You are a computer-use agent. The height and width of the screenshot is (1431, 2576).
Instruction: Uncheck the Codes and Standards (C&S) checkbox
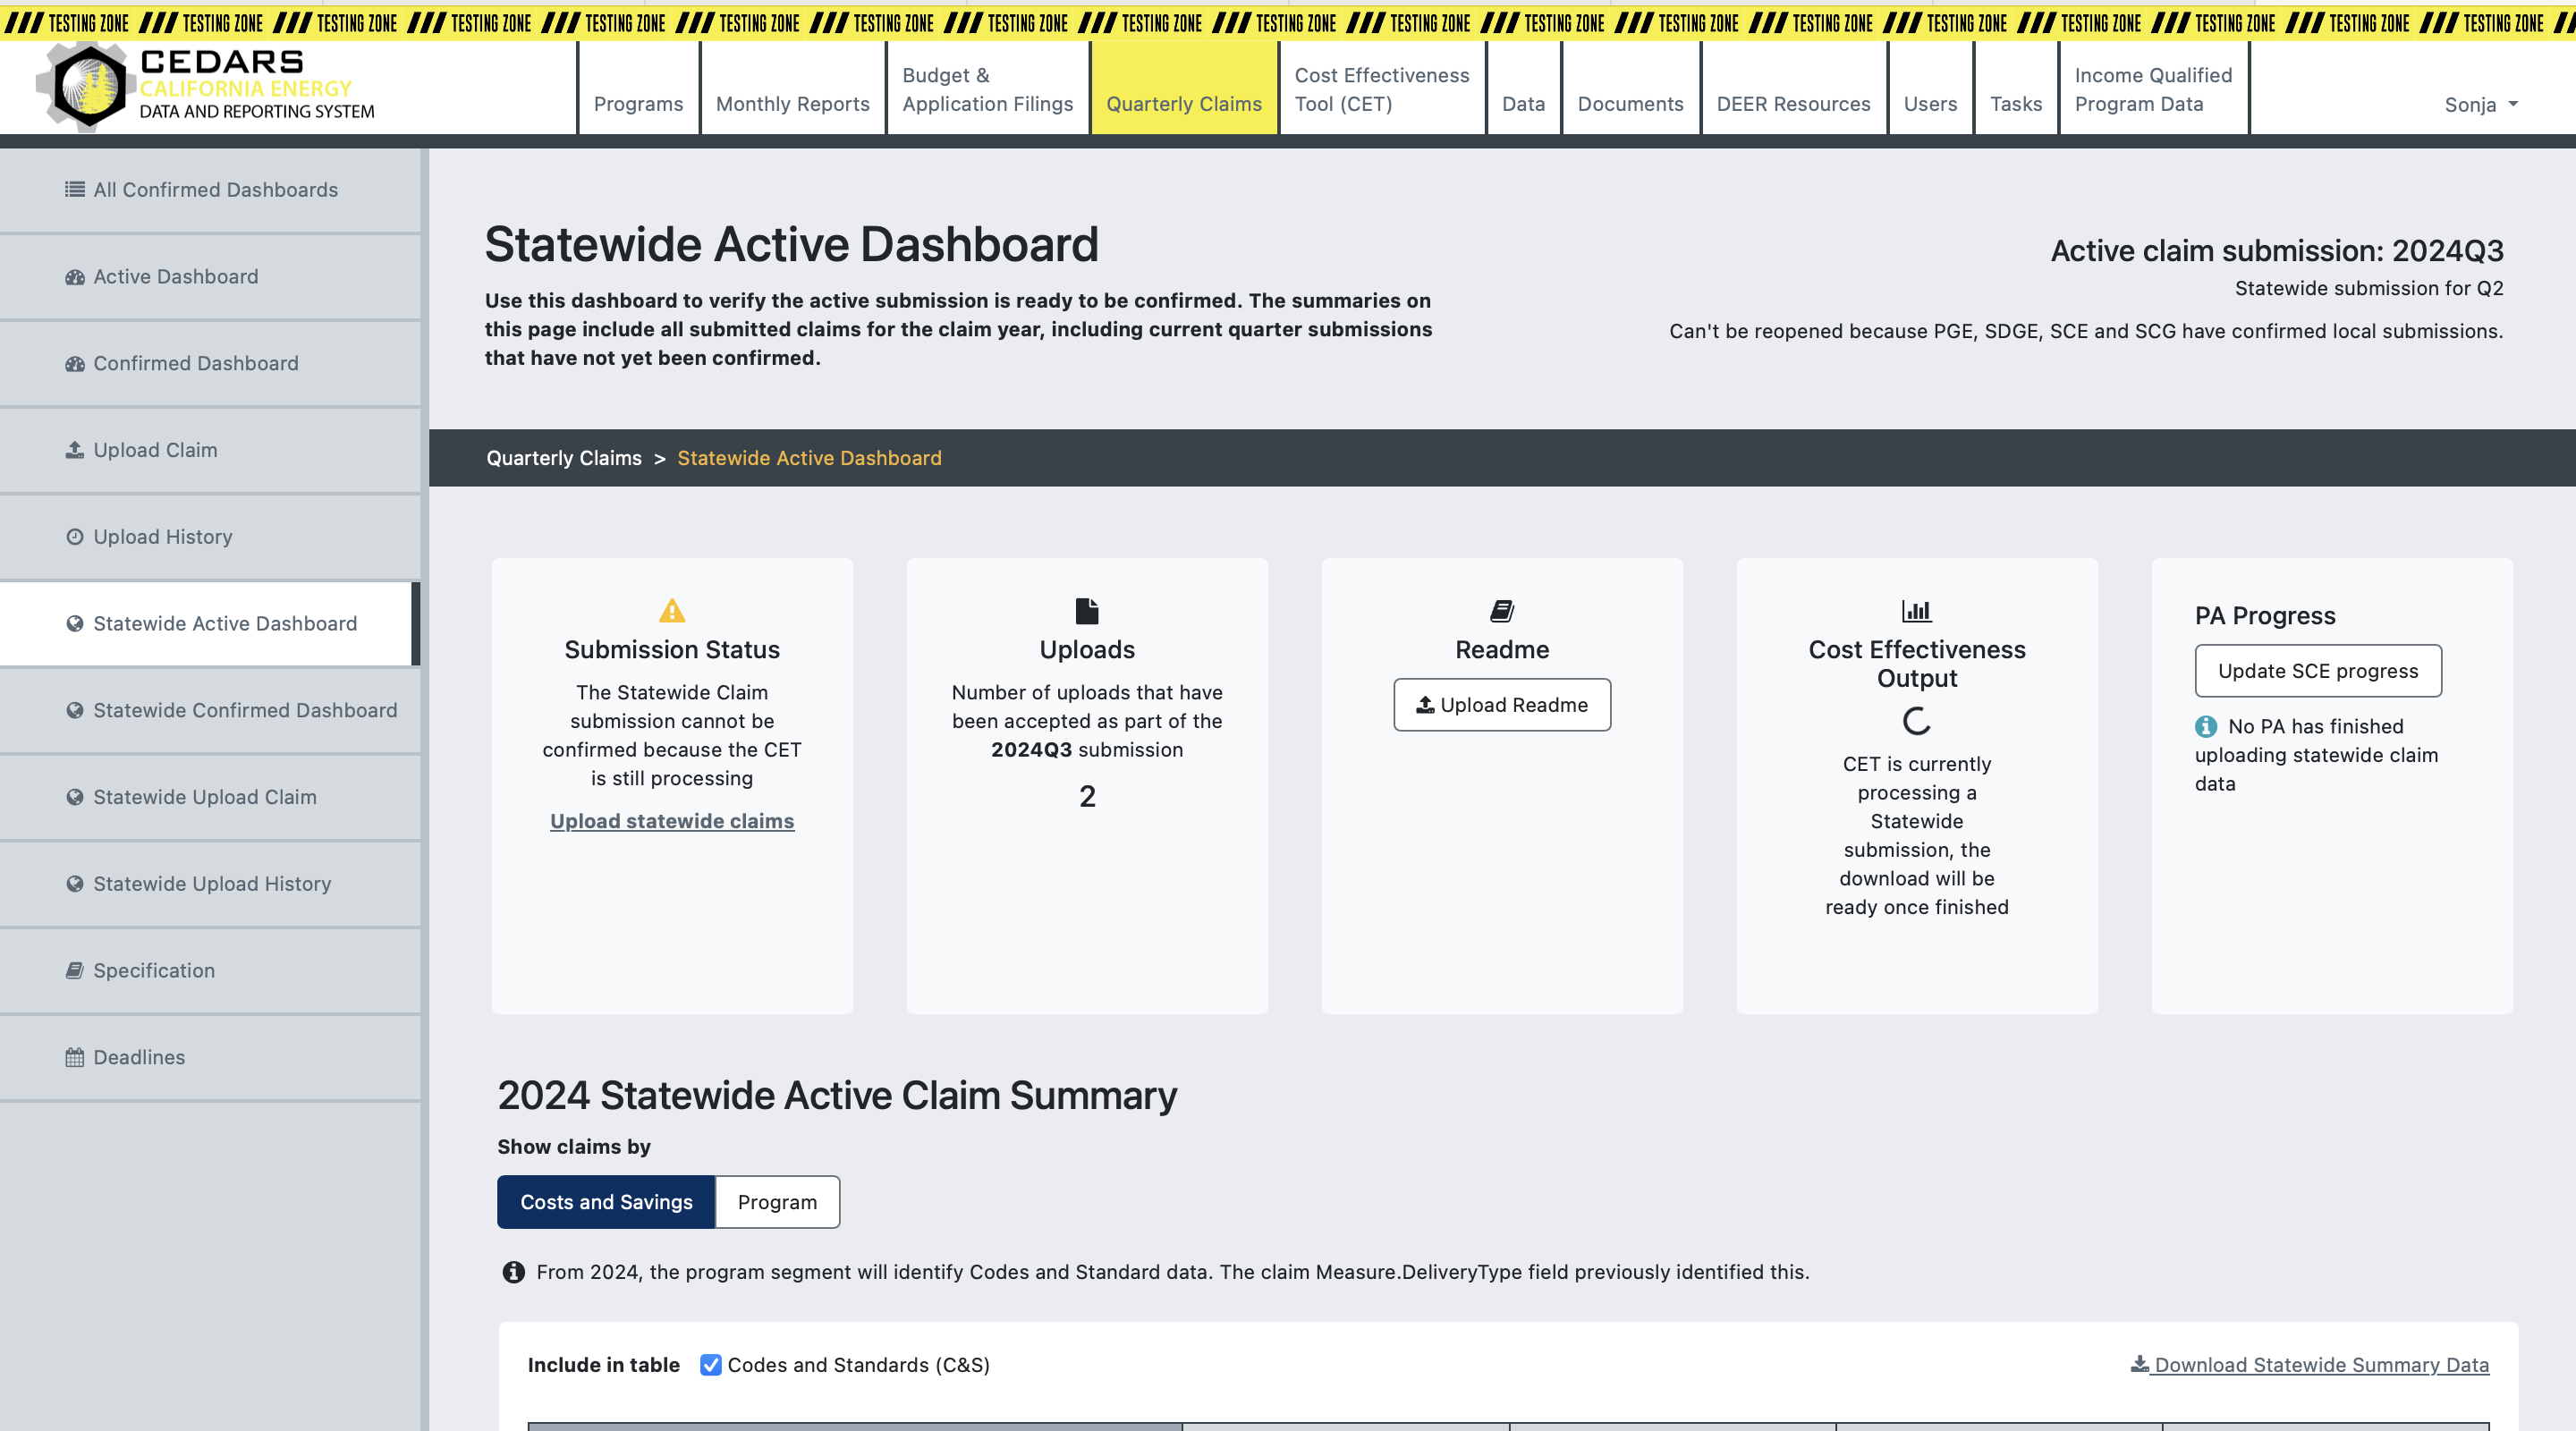[710, 1365]
